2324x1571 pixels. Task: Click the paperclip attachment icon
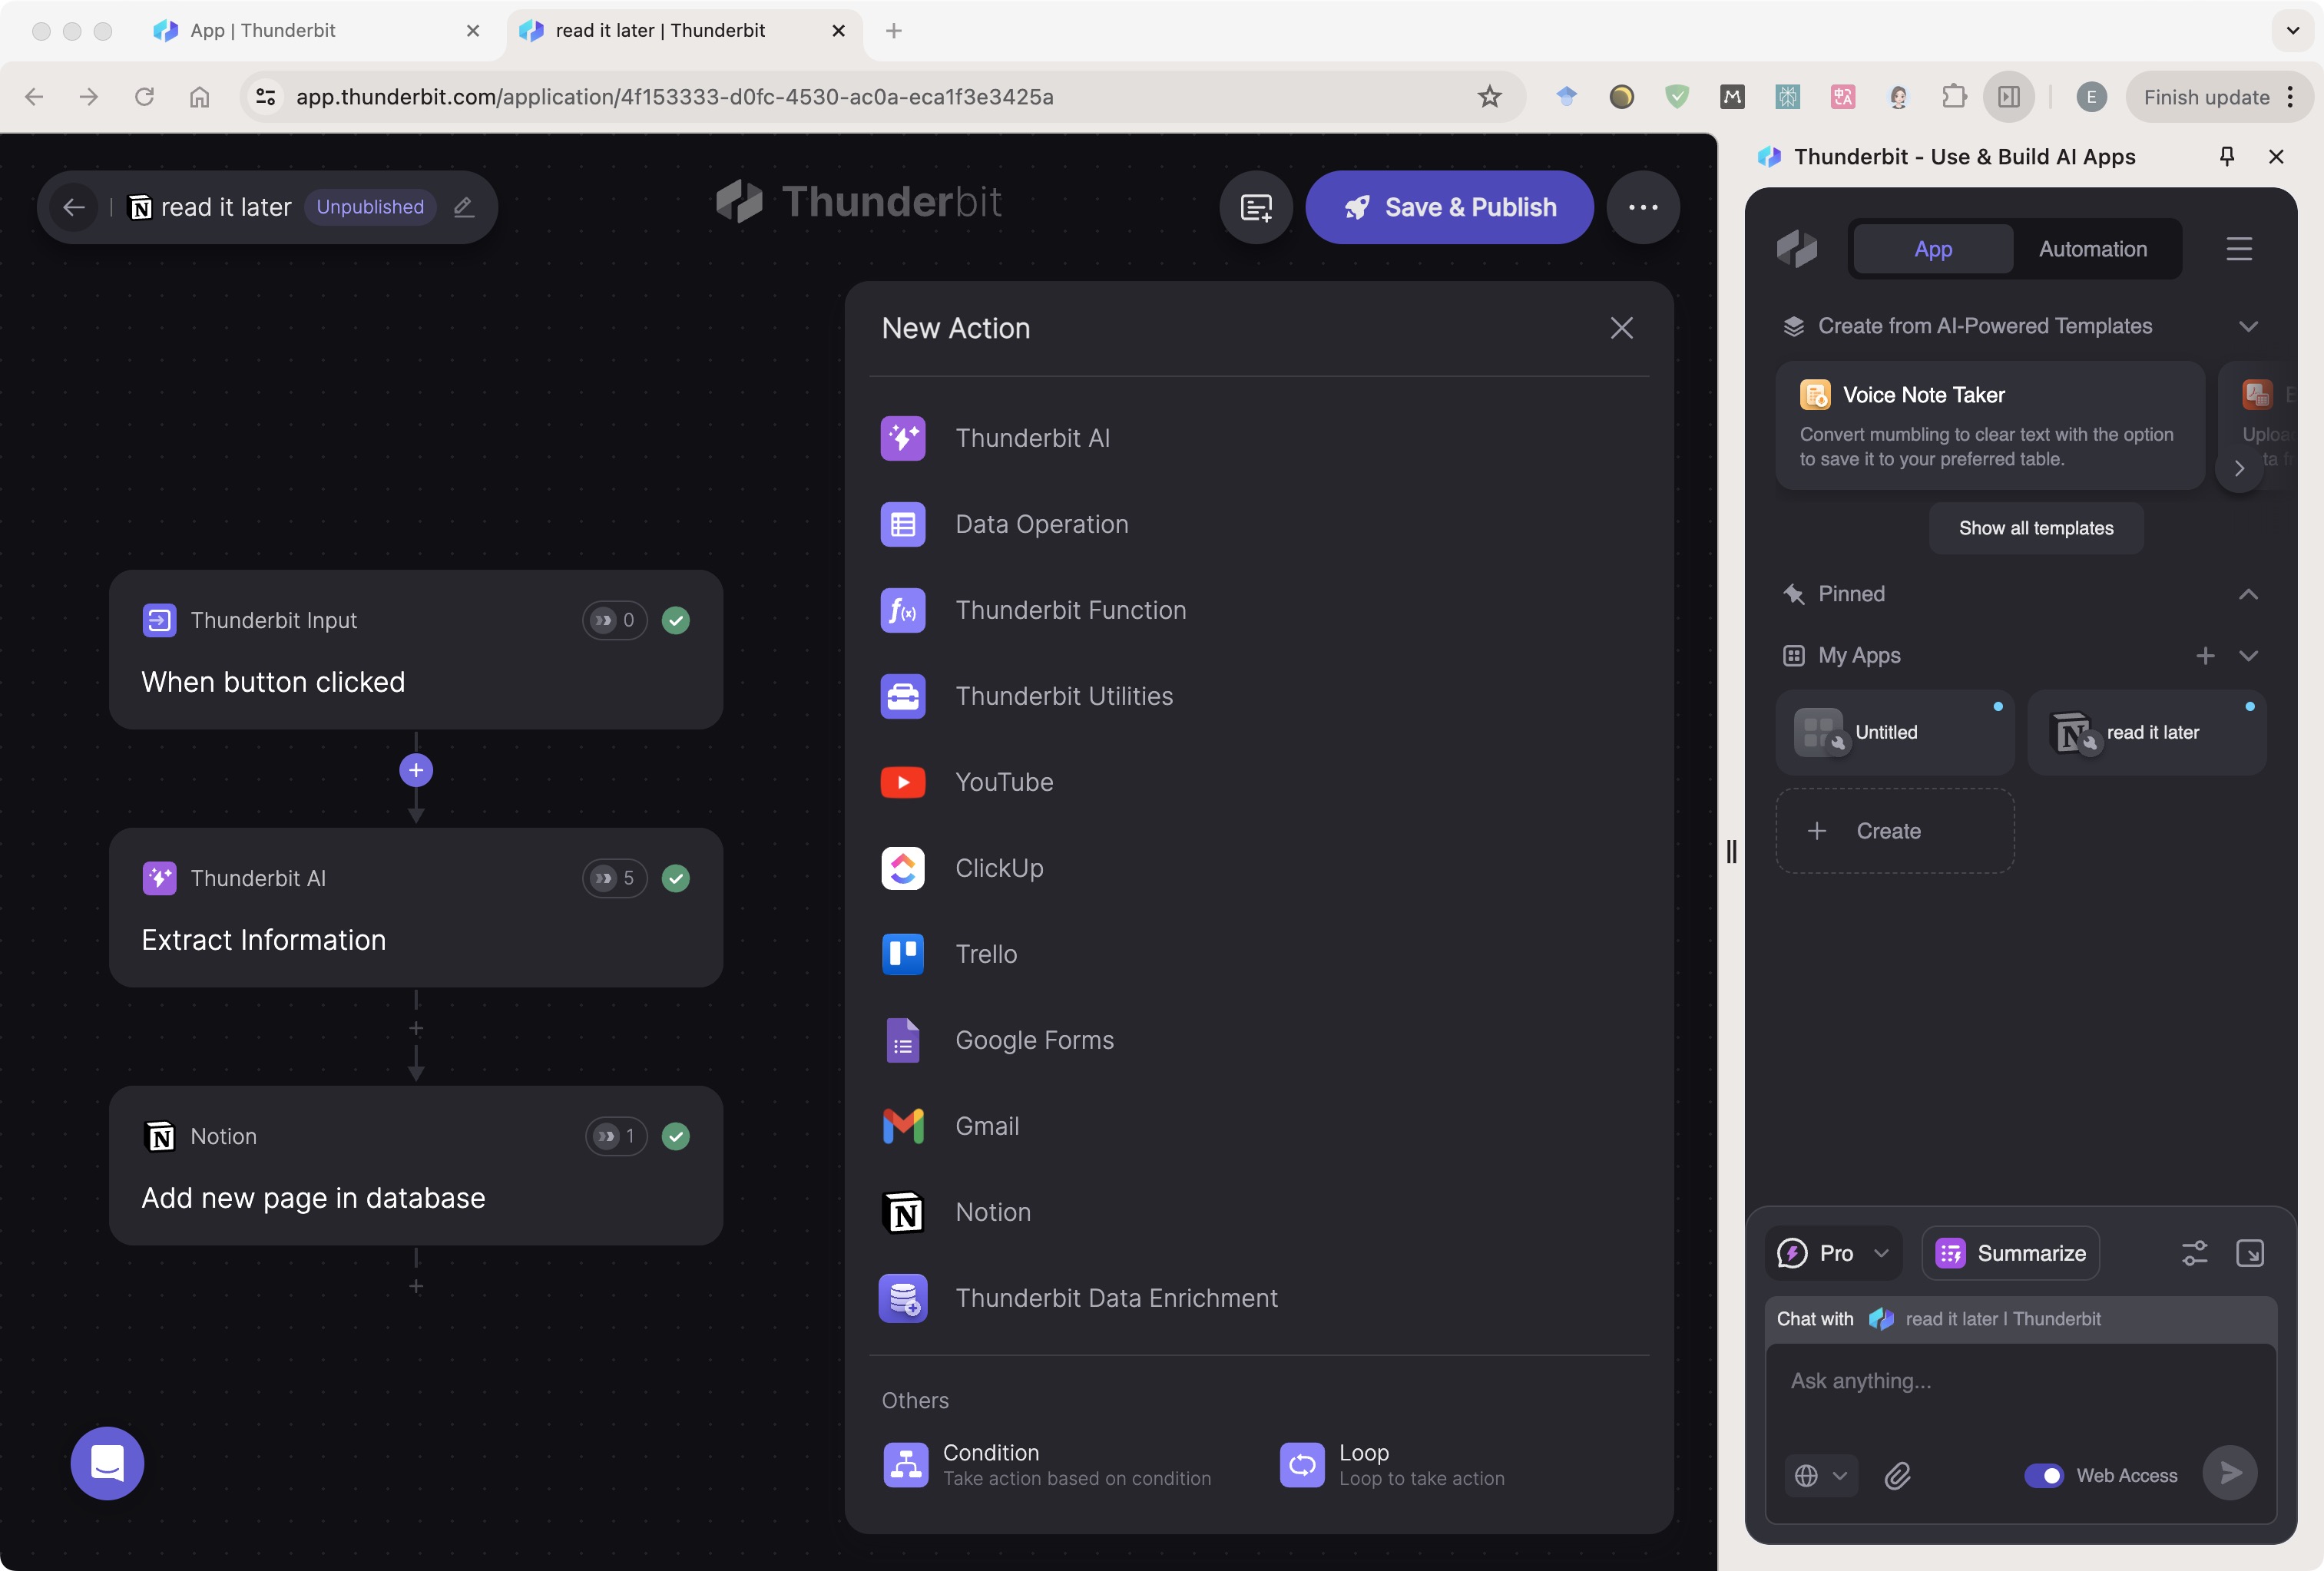coord(1897,1476)
